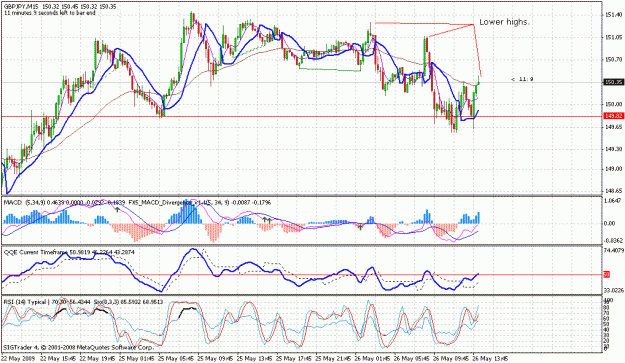625x363 pixels.
Task: Click the 148.65 price axis label
Action: [x=614, y=191]
